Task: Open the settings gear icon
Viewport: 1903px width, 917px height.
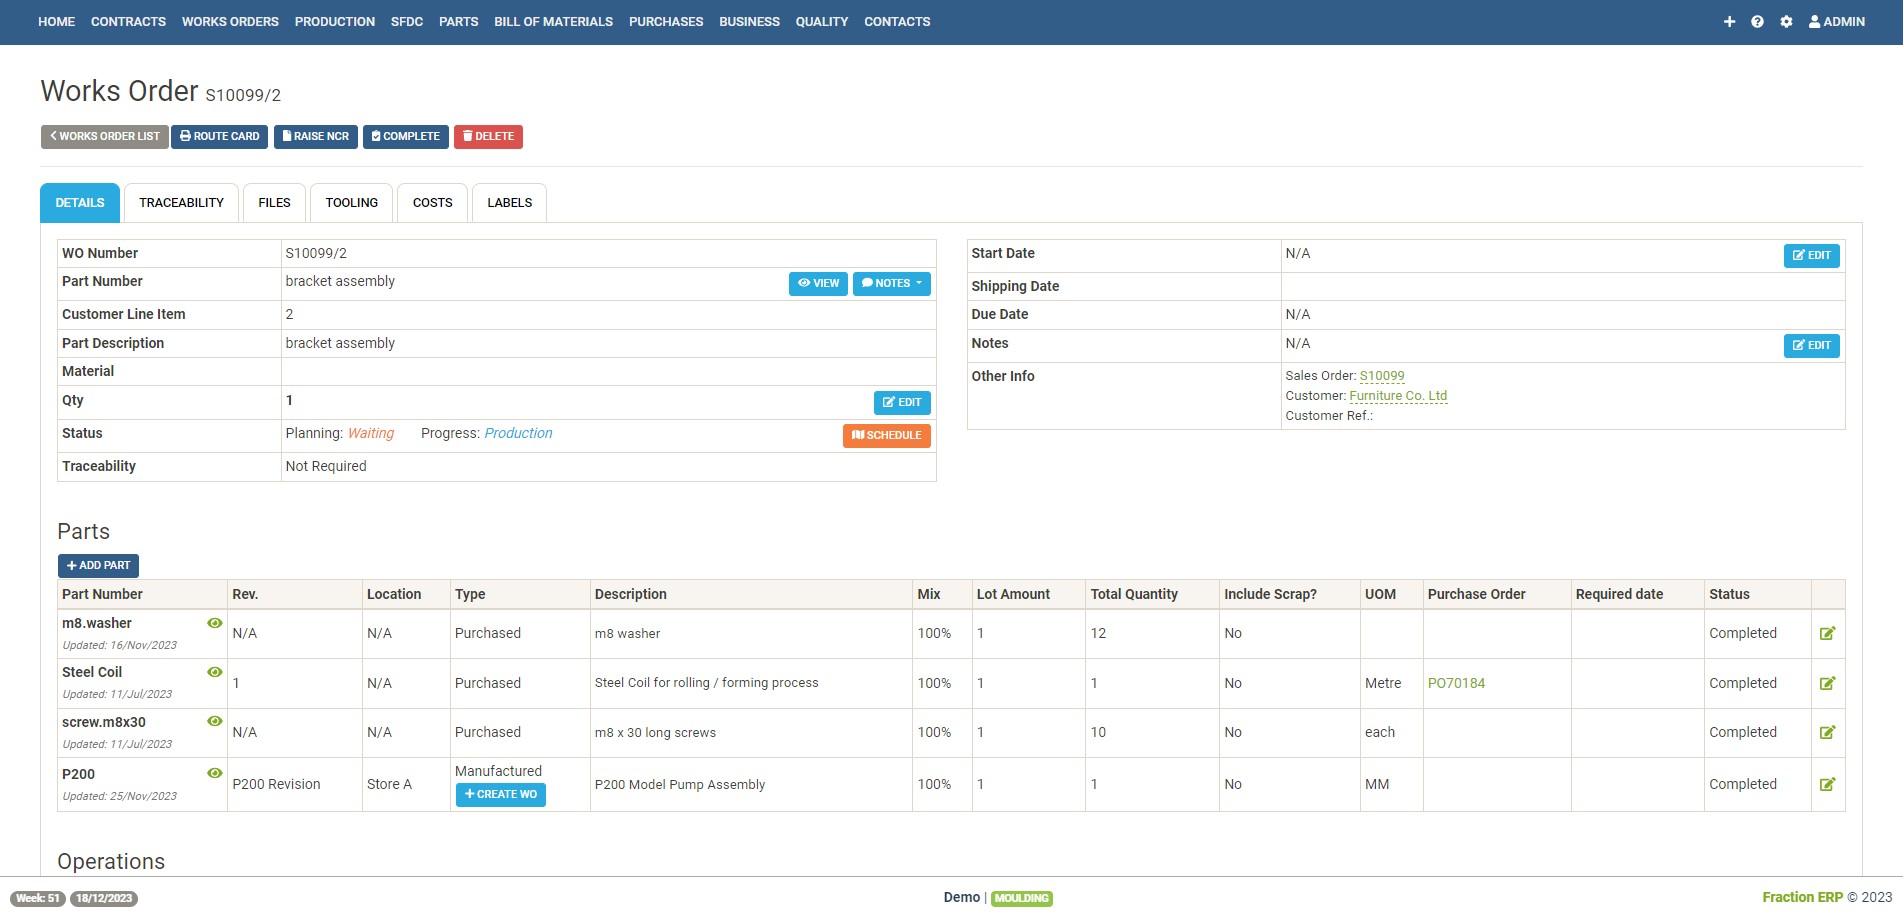Action: (x=1786, y=22)
